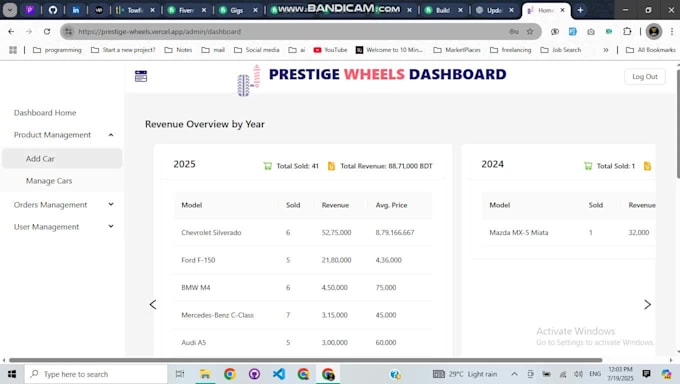The width and height of the screenshot is (680, 384).
Task: Open the apps grid icon in bookmarks bar
Action: (13, 50)
